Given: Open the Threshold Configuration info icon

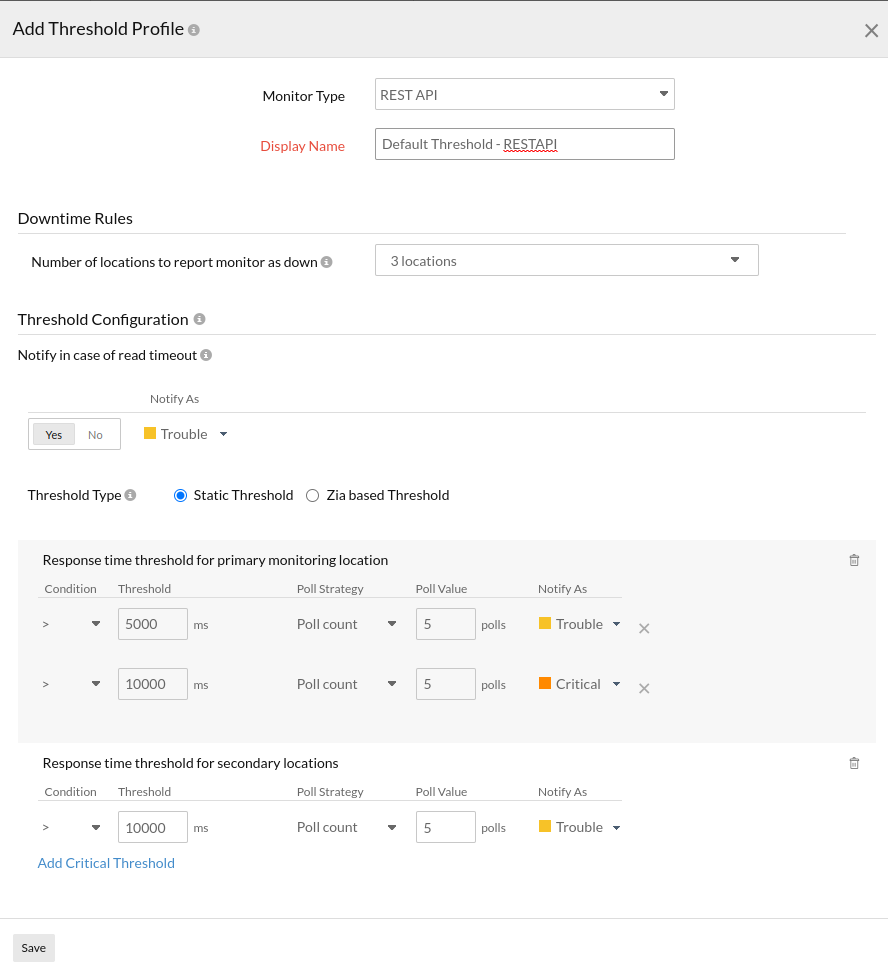Looking at the screenshot, I should click(200, 319).
